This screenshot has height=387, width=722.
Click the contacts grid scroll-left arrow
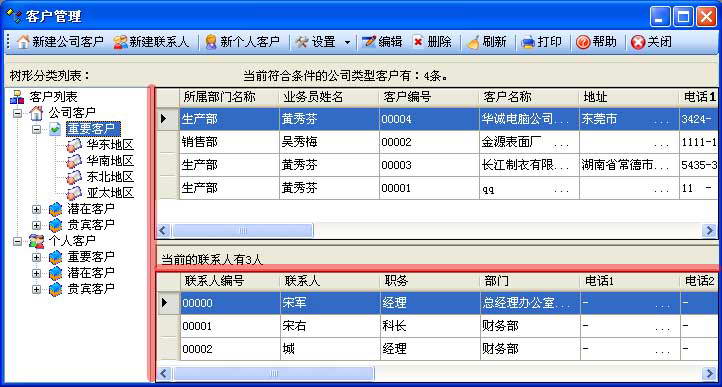(164, 373)
